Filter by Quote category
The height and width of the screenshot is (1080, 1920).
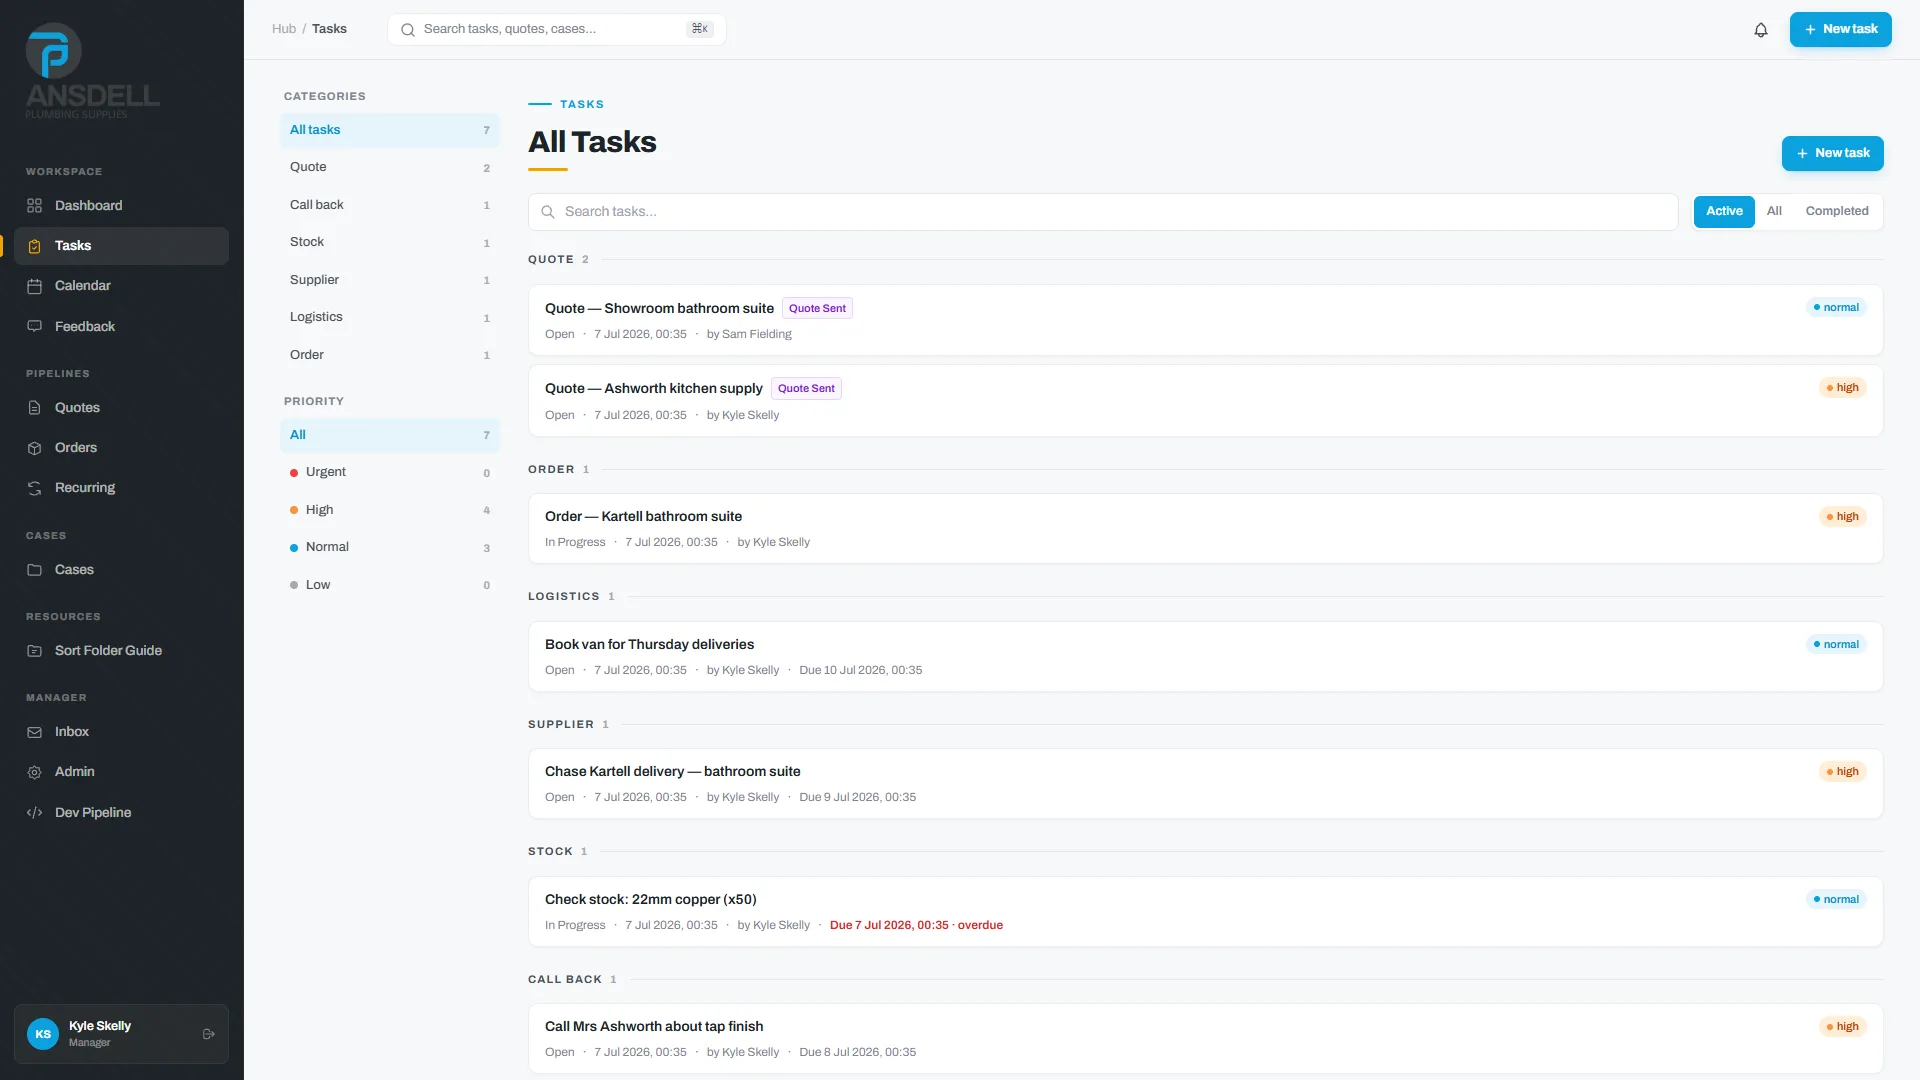pos(390,167)
